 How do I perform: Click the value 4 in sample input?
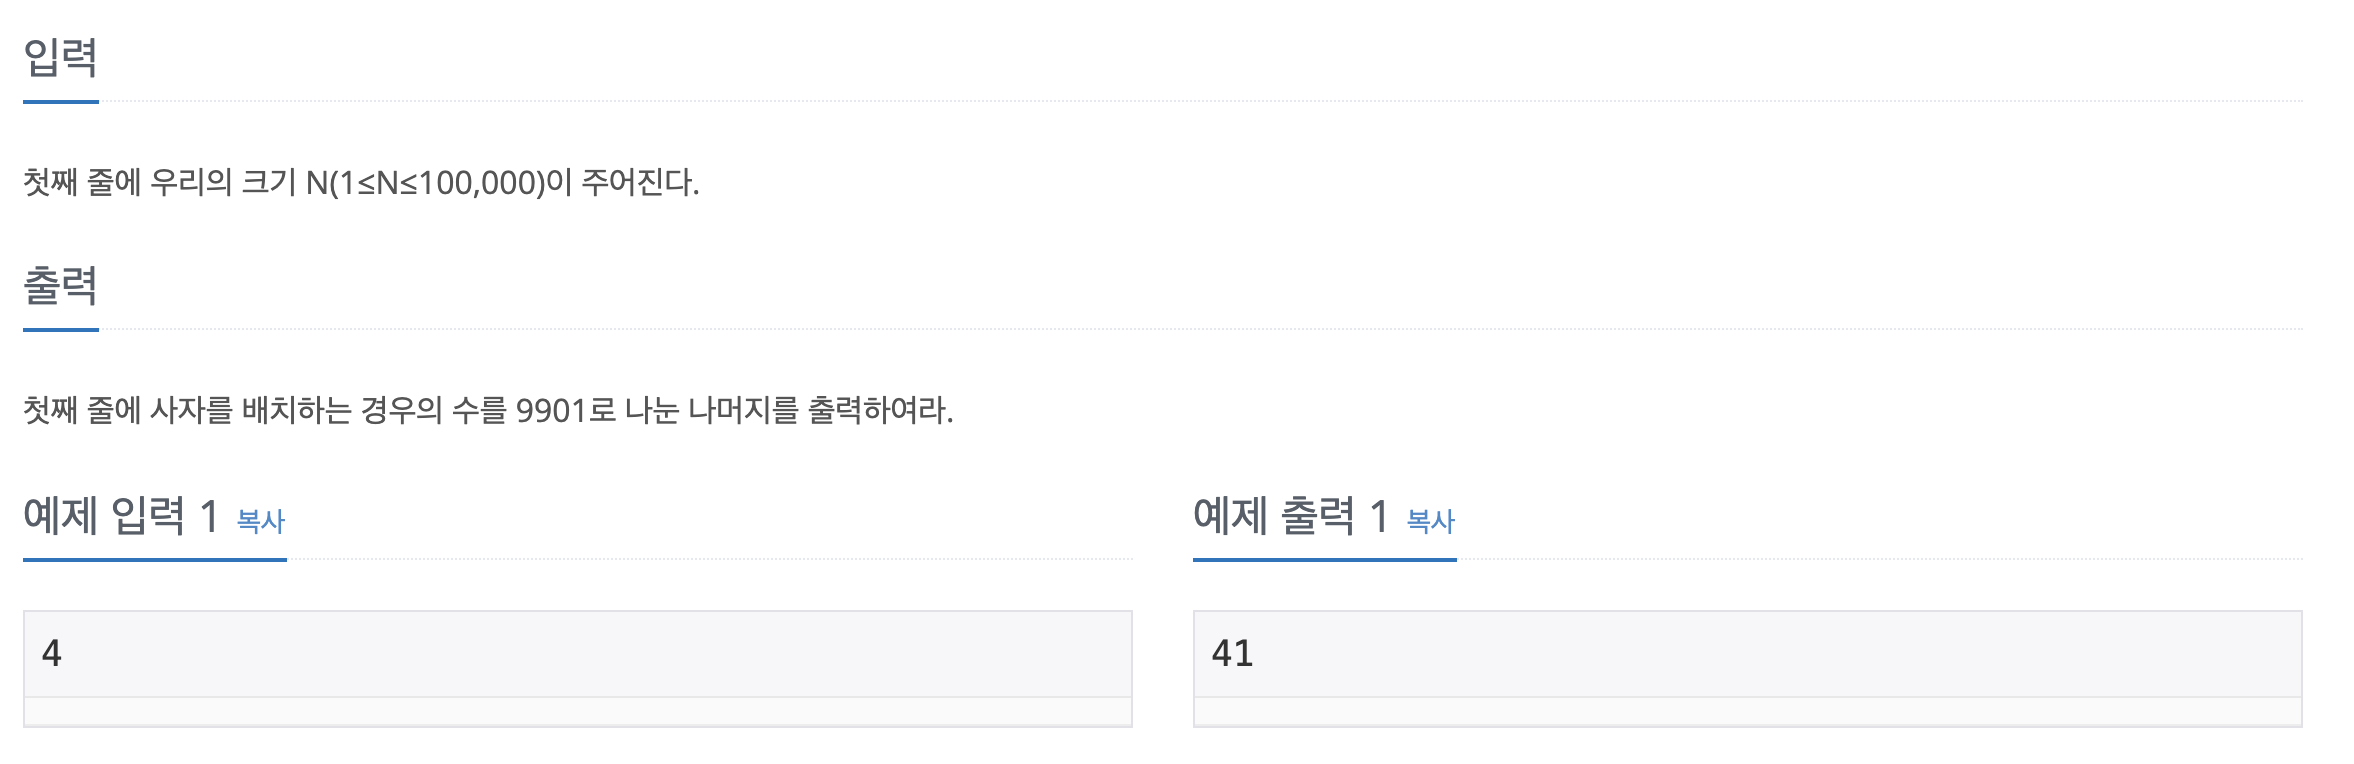click(x=52, y=654)
